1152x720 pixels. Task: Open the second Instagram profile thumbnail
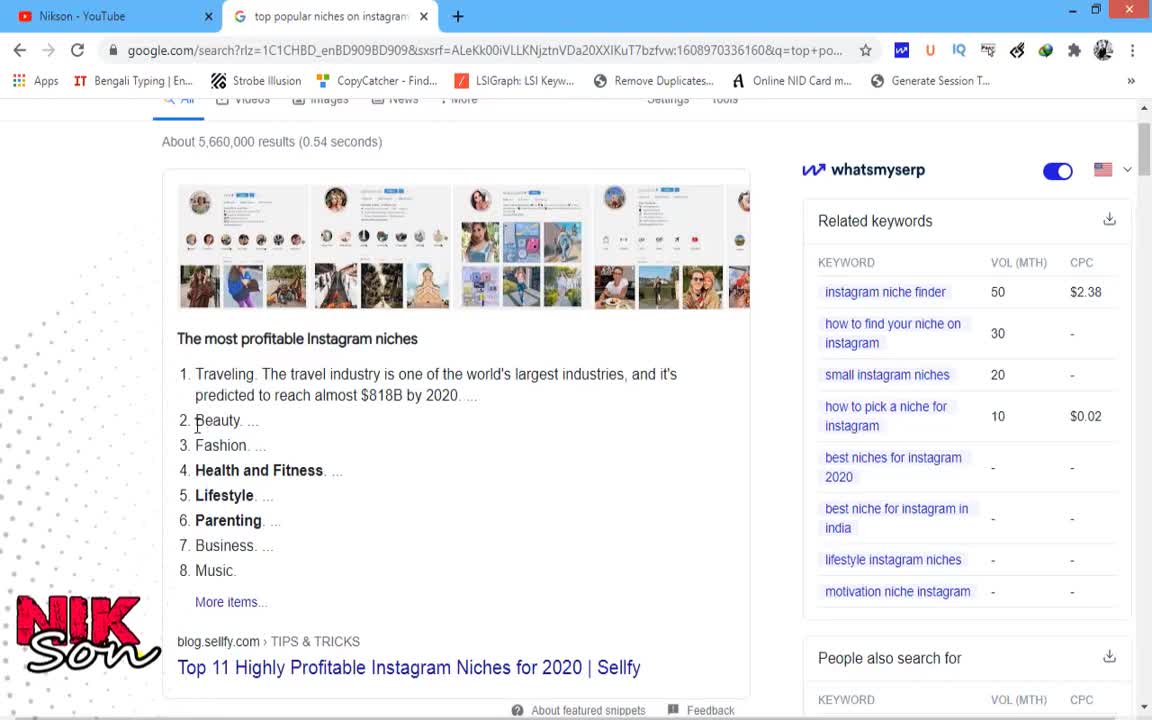381,246
